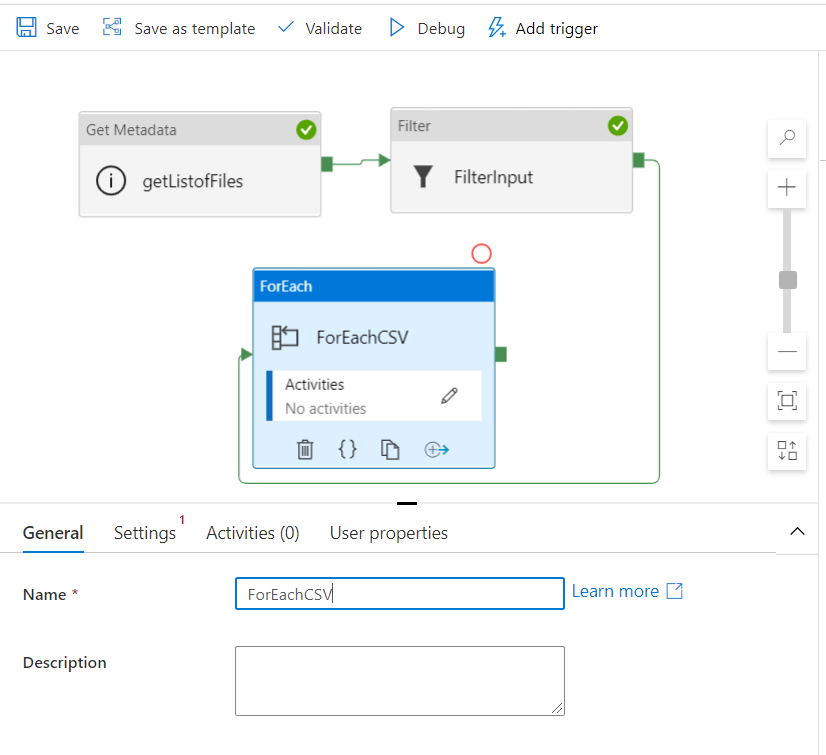
Task: Fit pipeline to canvas with frame icon
Action: pyautogui.click(x=787, y=401)
